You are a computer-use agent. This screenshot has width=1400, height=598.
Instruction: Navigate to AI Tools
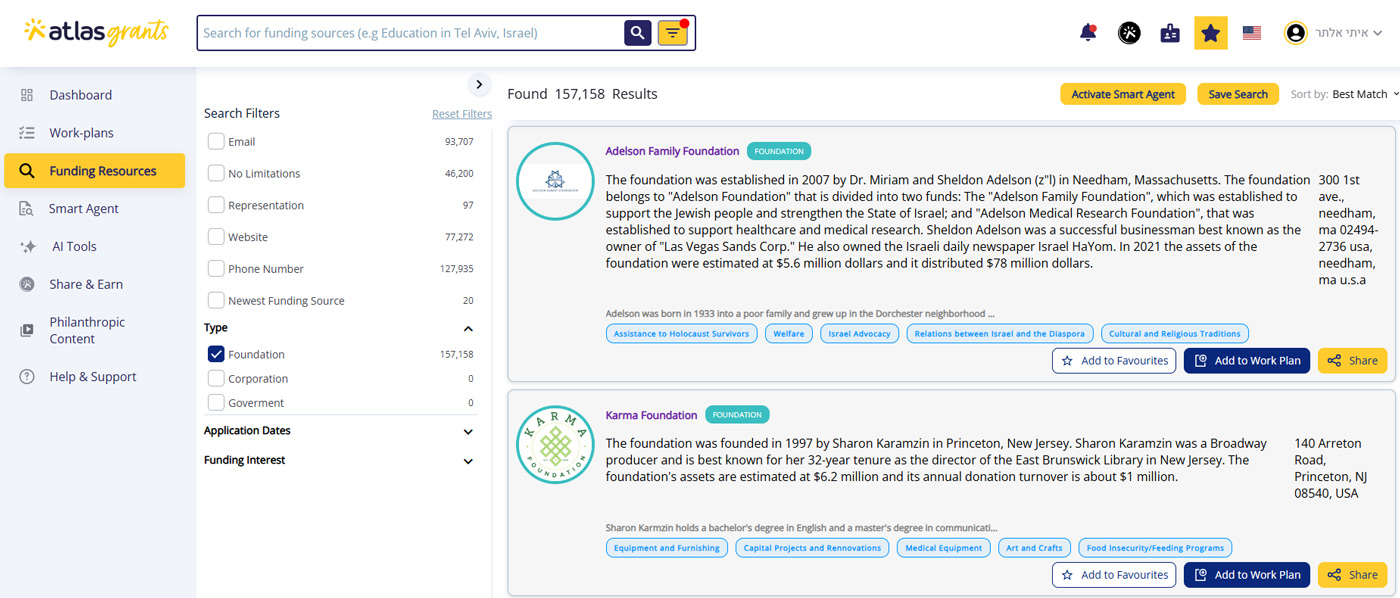(75, 247)
